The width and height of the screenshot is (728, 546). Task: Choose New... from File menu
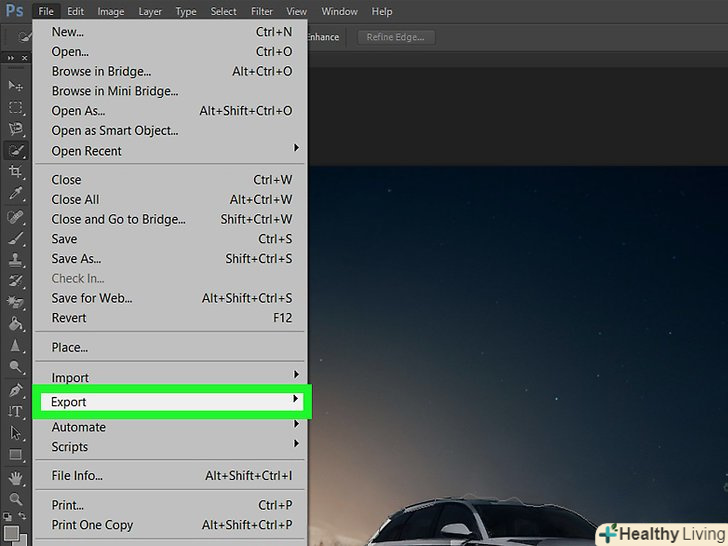tap(170, 32)
